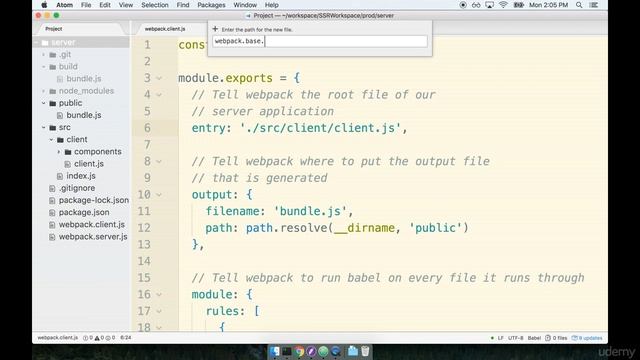The width and height of the screenshot is (640, 360).
Task: Open Google Chrome from the dock
Action: click(x=299, y=351)
